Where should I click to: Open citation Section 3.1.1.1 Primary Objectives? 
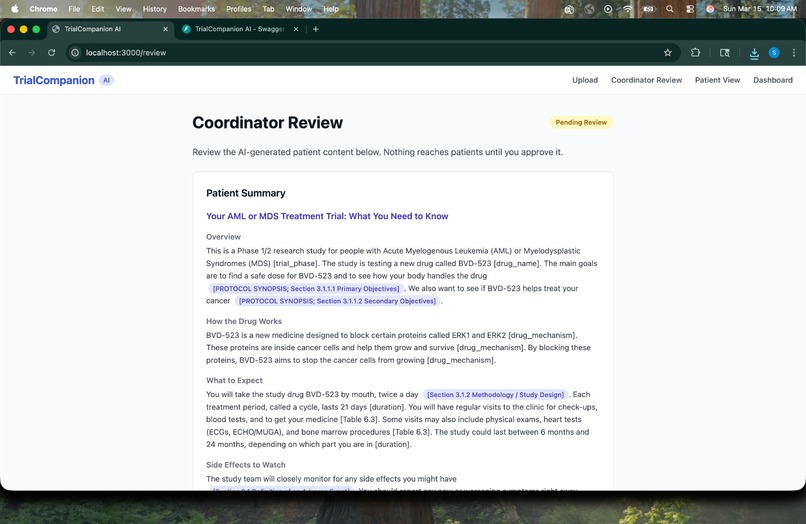coord(306,288)
